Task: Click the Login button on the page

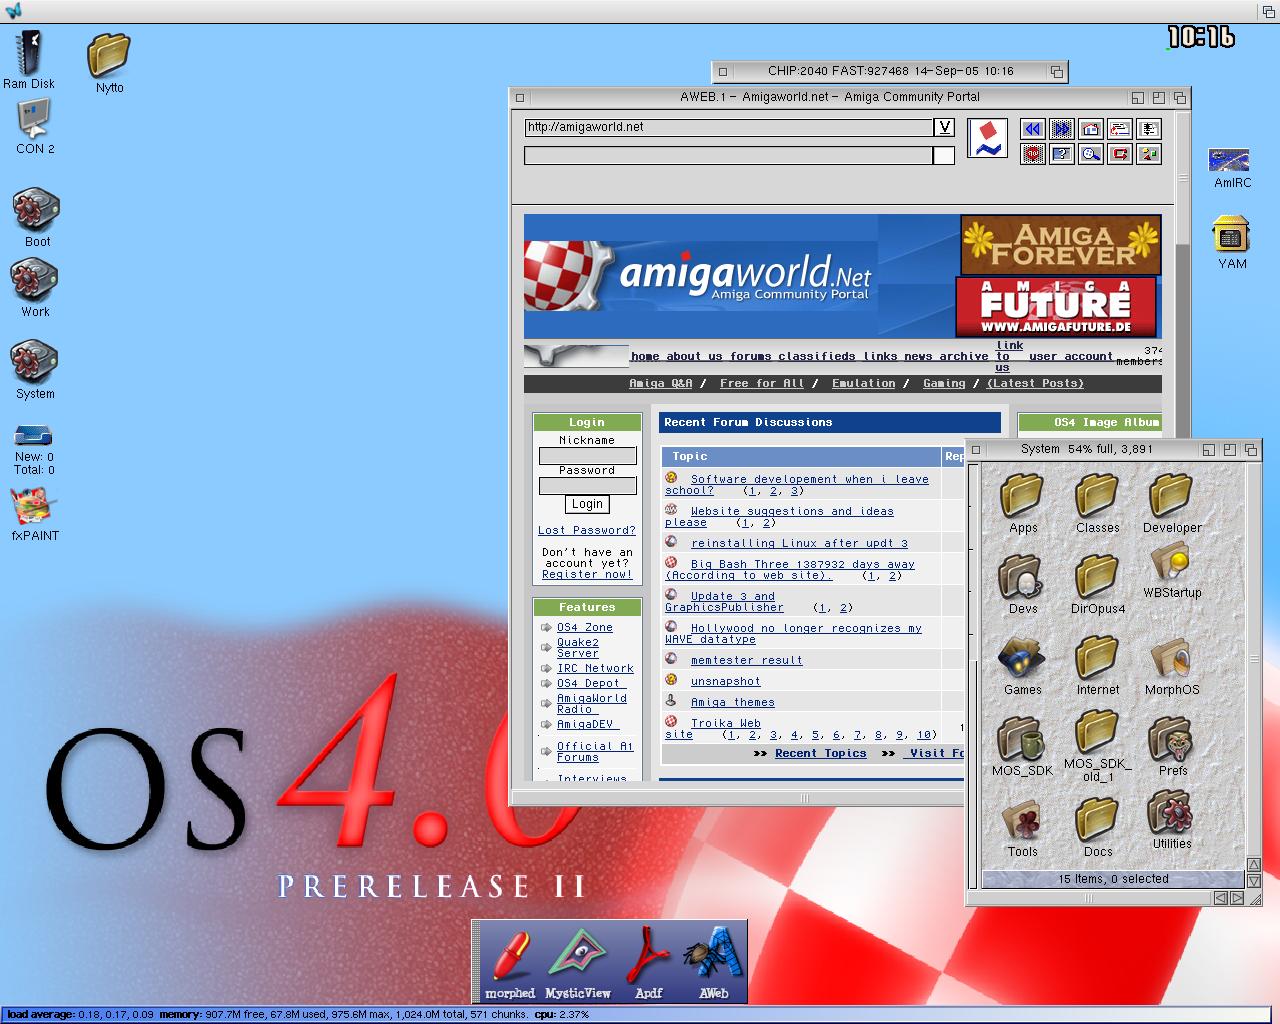Action: (587, 504)
